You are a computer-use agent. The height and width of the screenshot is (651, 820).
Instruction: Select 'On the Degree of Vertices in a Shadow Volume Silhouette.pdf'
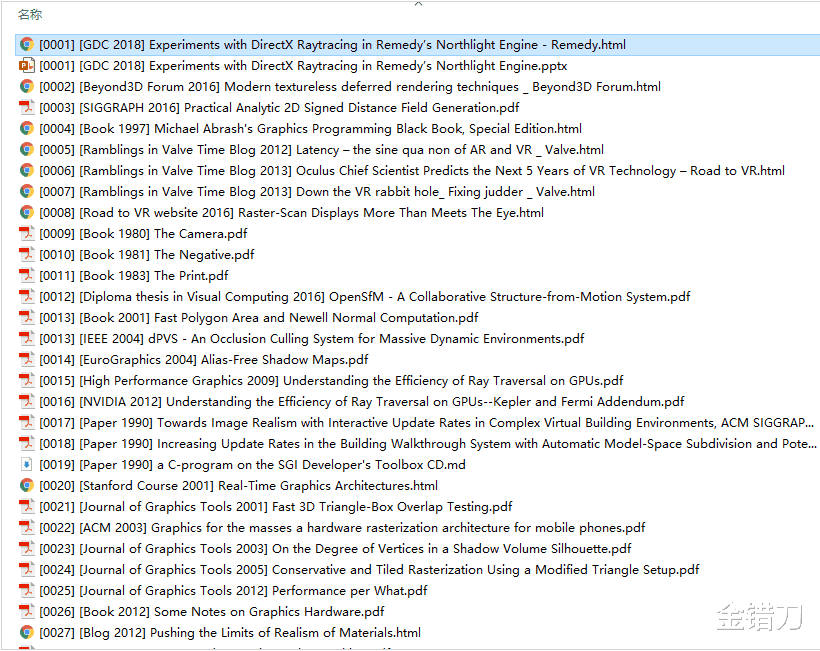click(335, 548)
